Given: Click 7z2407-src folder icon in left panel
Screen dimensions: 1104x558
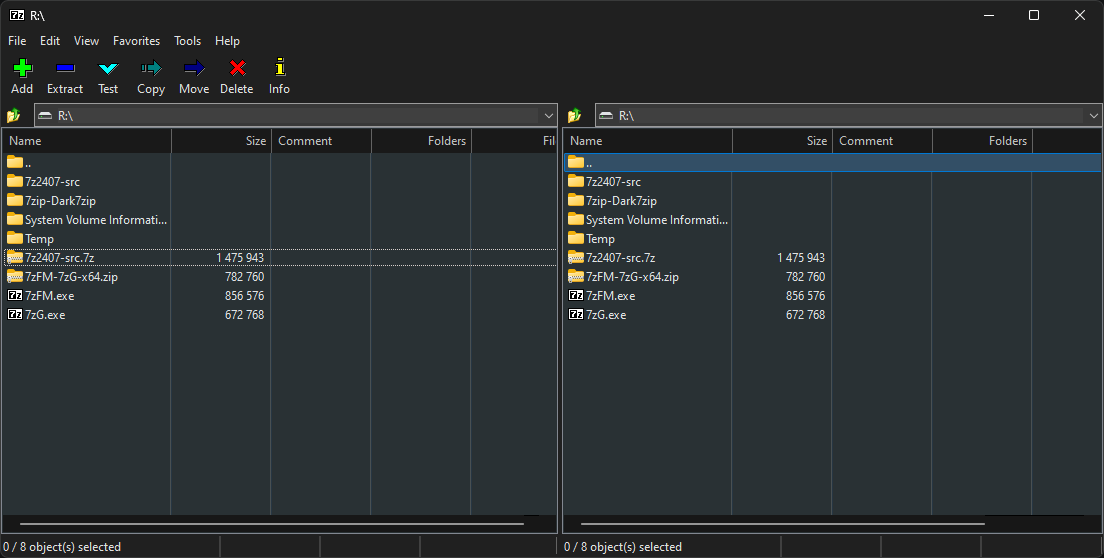Looking at the screenshot, I should (x=15, y=182).
